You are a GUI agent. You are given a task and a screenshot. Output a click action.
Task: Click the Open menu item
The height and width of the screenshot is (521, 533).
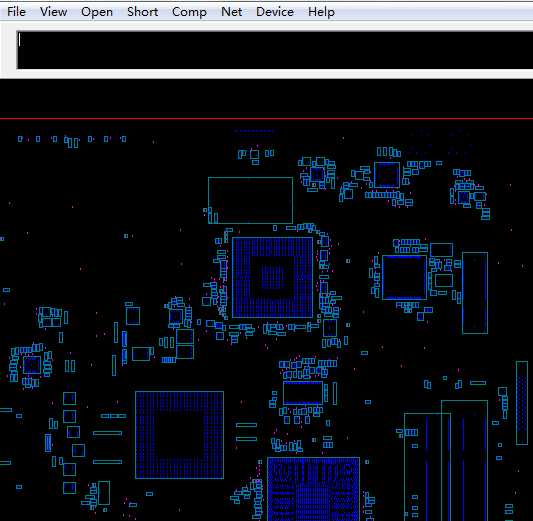coord(97,12)
